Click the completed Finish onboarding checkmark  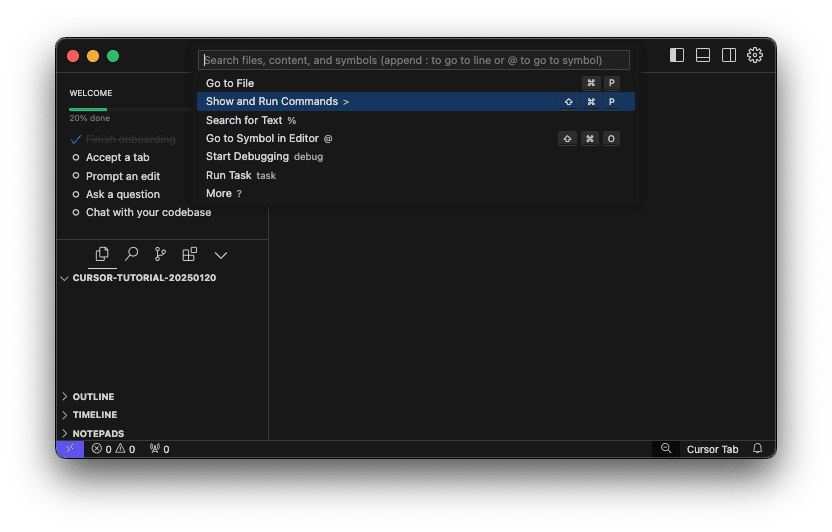point(76,139)
